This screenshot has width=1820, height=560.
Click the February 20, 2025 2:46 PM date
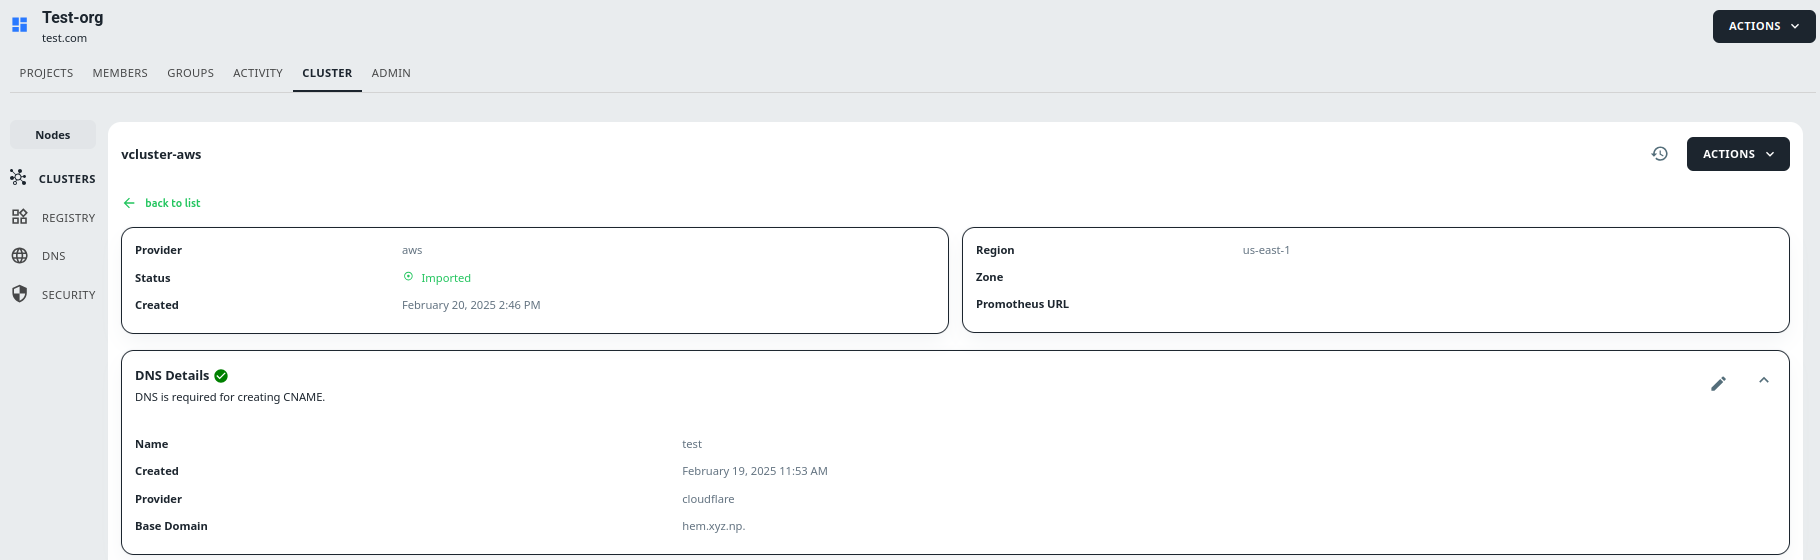pos(471,305)
